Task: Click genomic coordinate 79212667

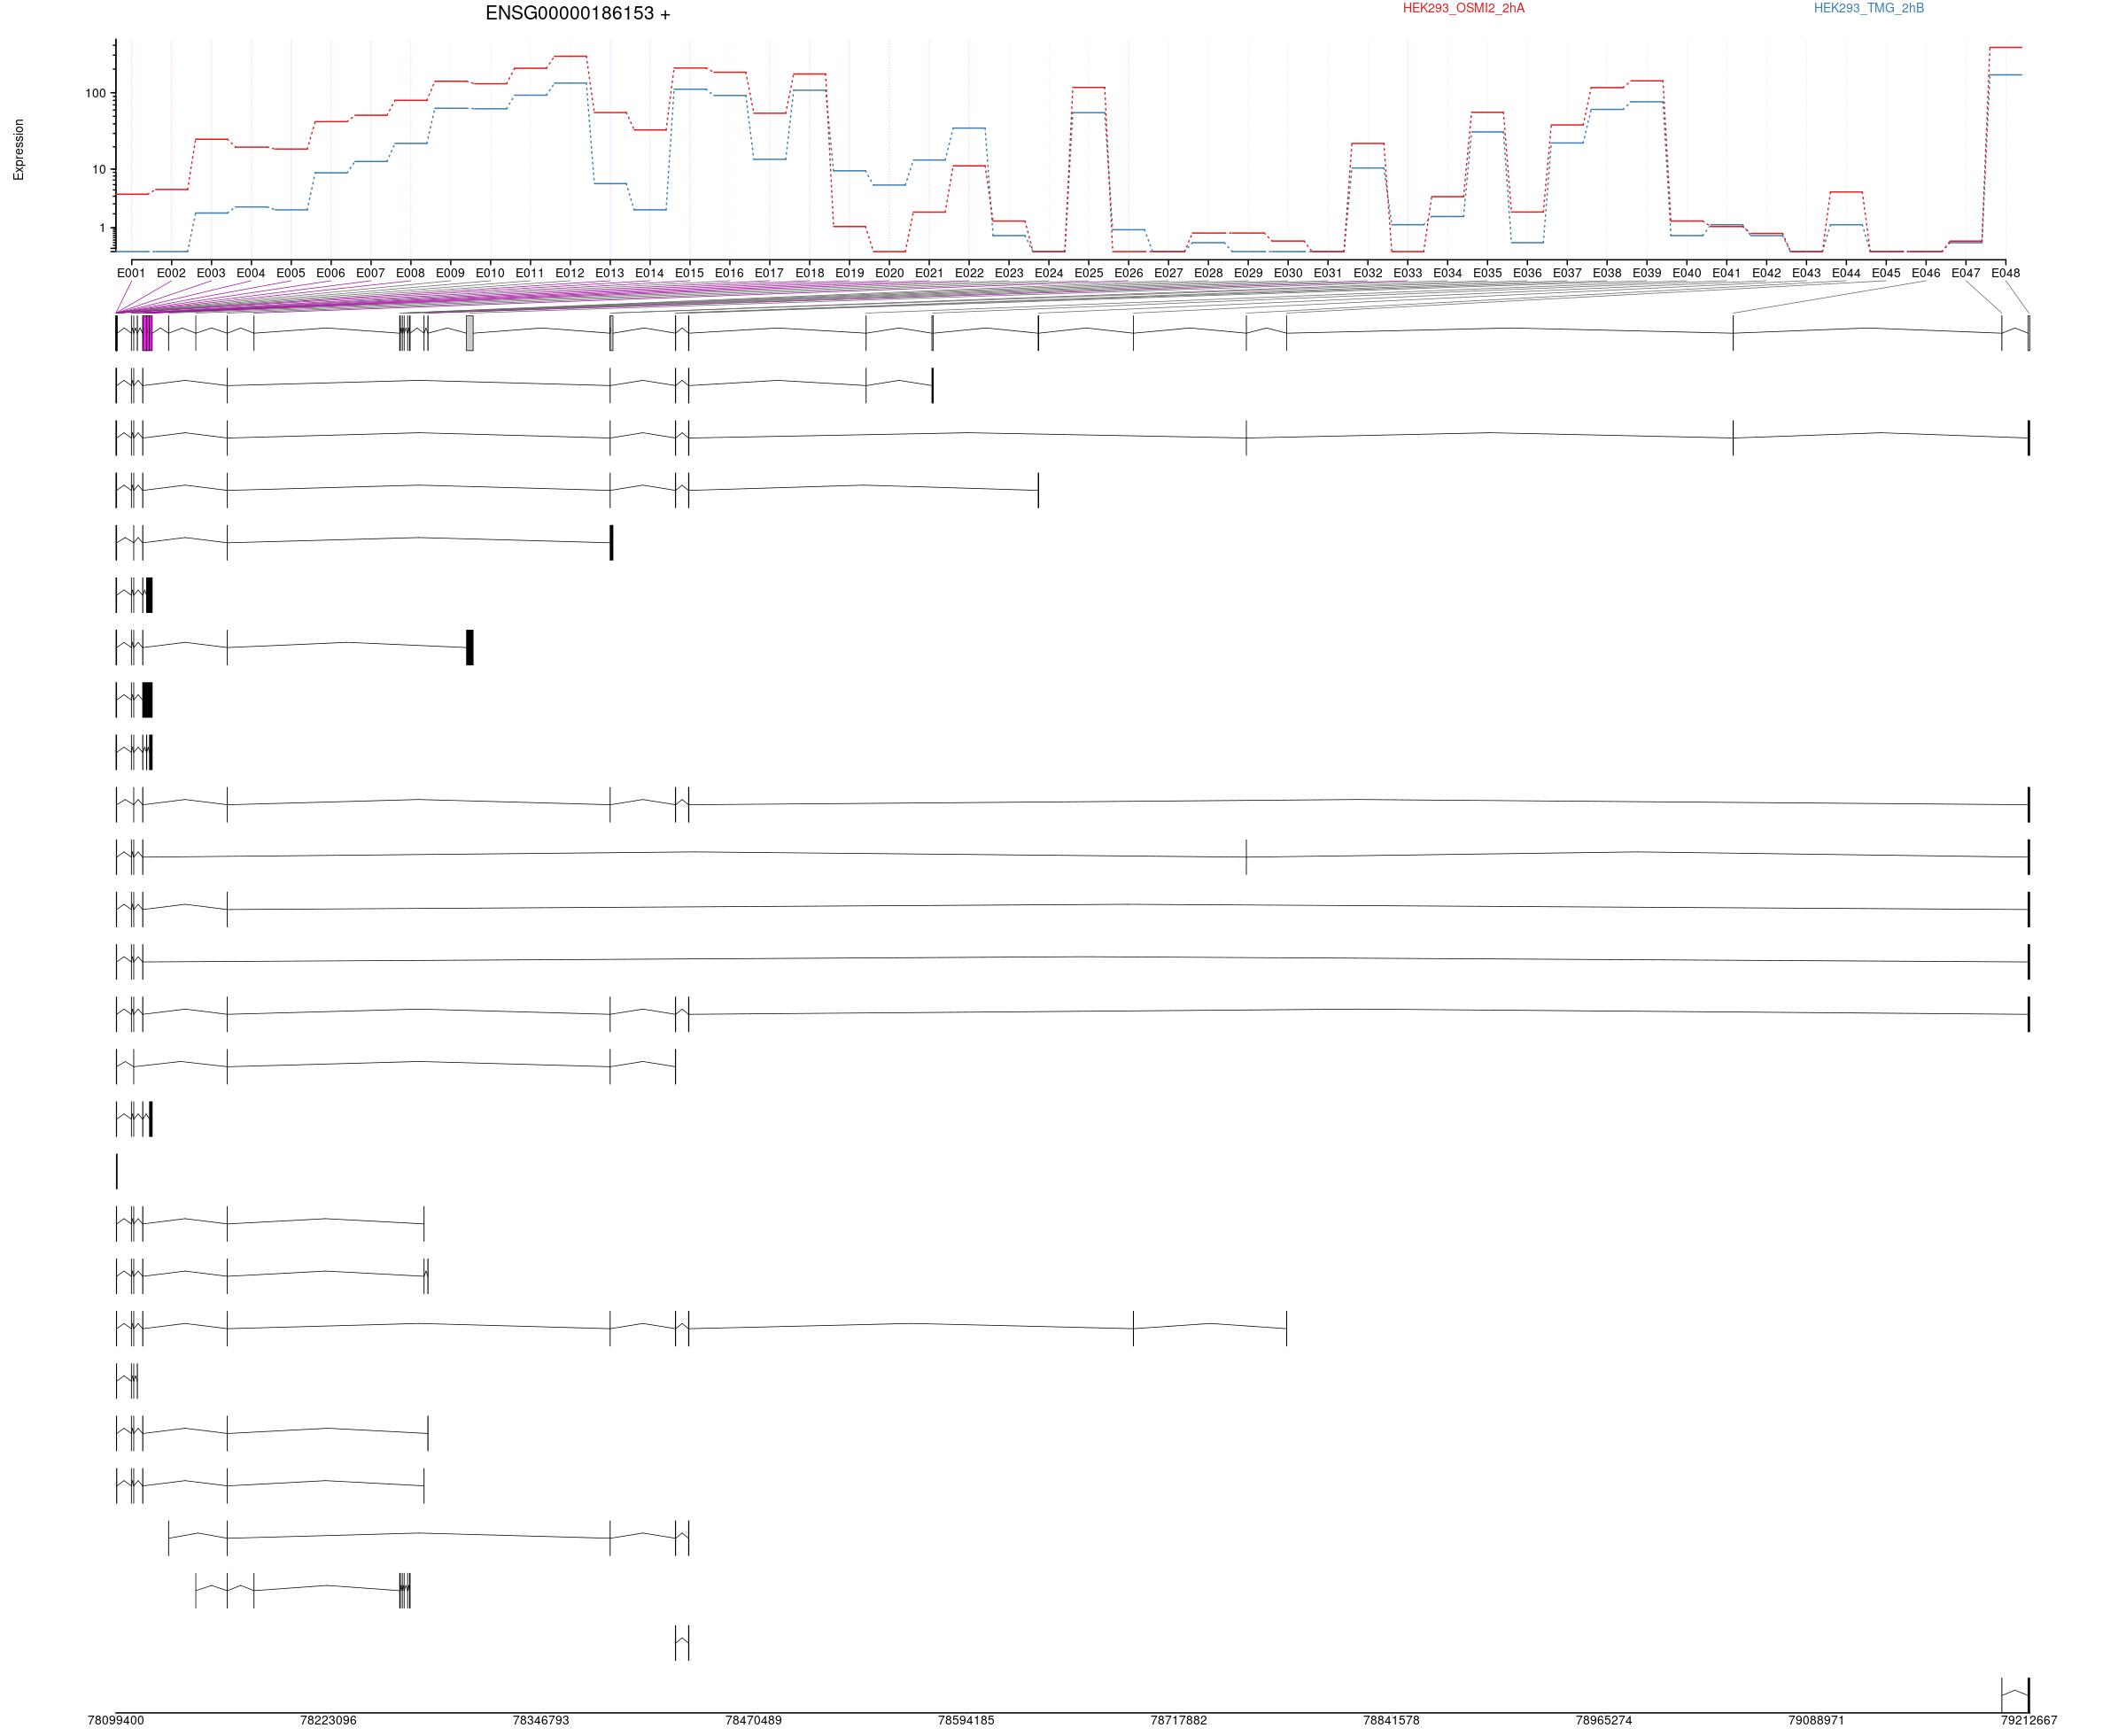Action: [x=2029, y=1721]
